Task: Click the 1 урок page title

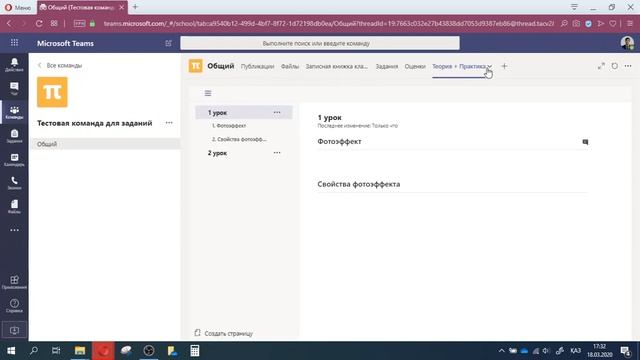Action: tap(329, 118)
